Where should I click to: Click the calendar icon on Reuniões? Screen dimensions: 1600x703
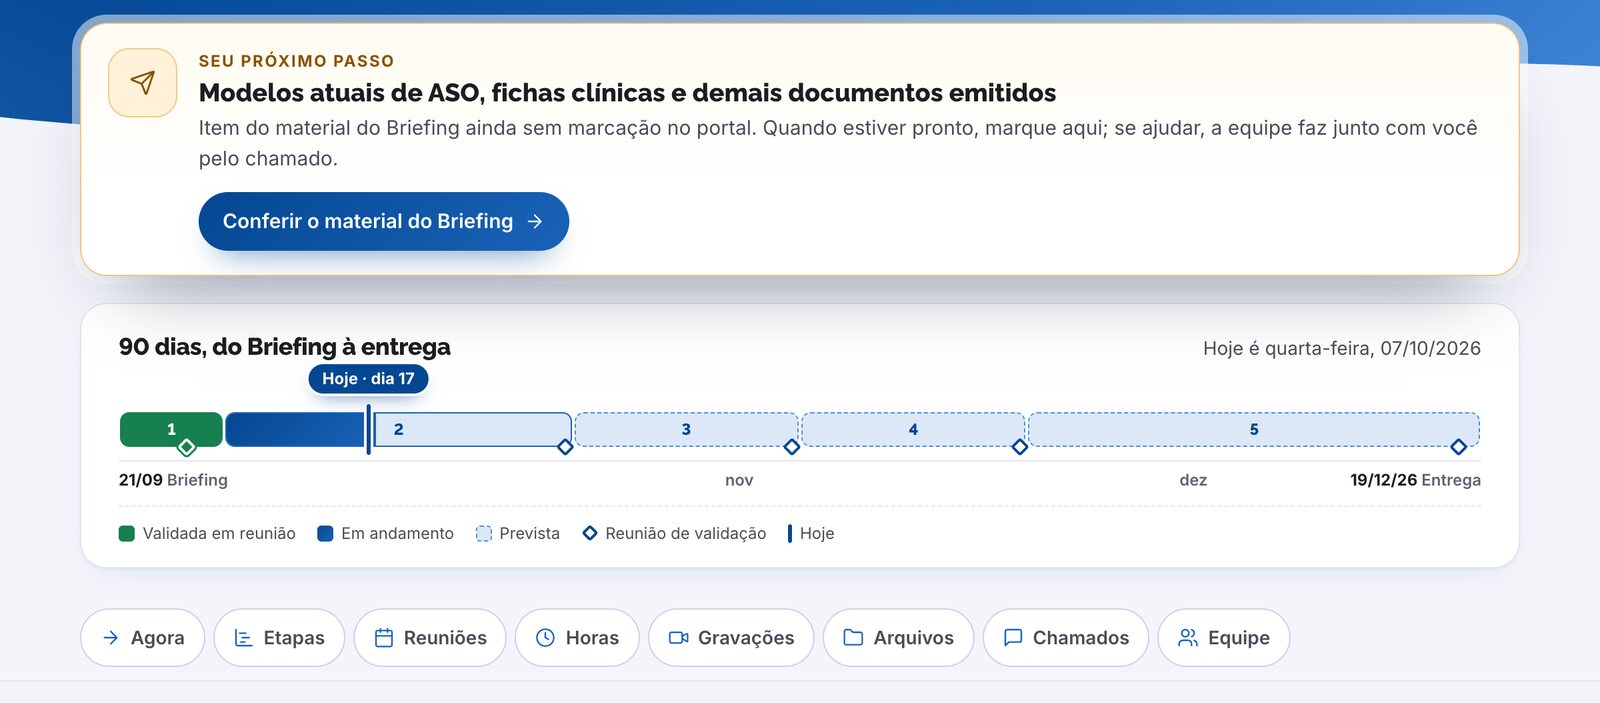384,638
